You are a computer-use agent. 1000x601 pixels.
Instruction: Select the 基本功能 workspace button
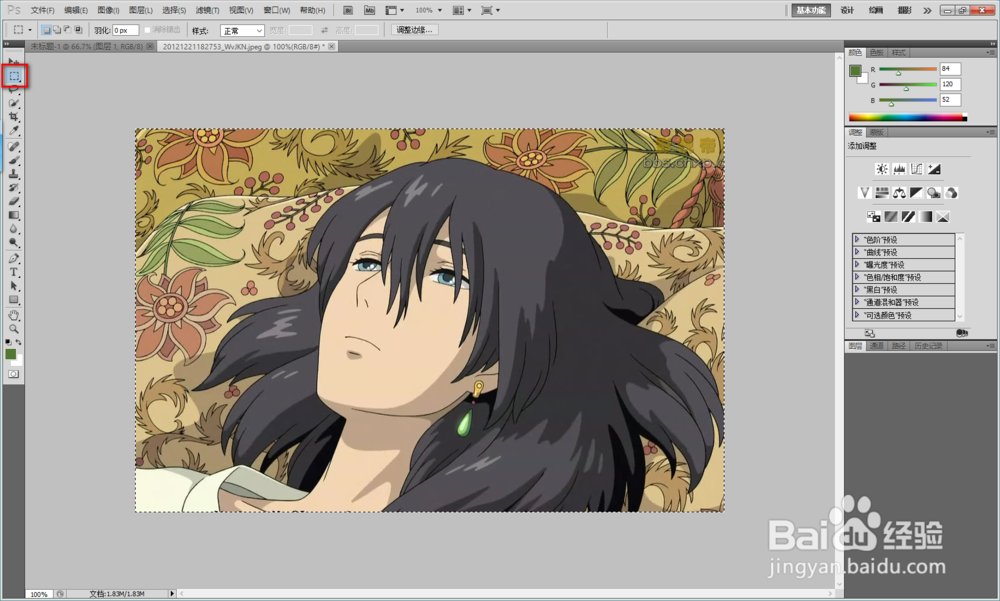tap(811, 10)
